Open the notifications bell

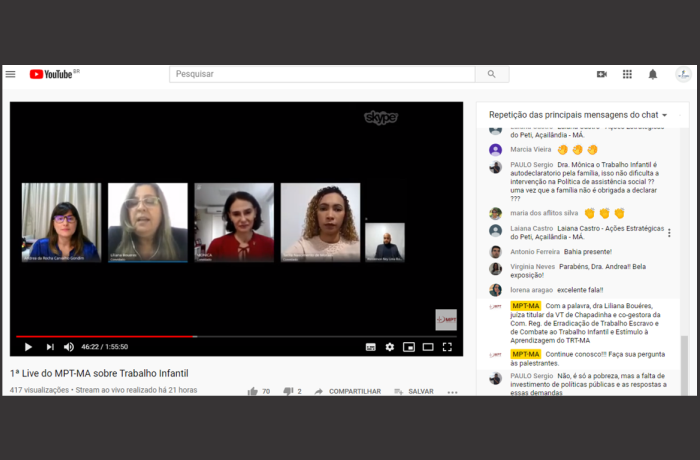653,74
